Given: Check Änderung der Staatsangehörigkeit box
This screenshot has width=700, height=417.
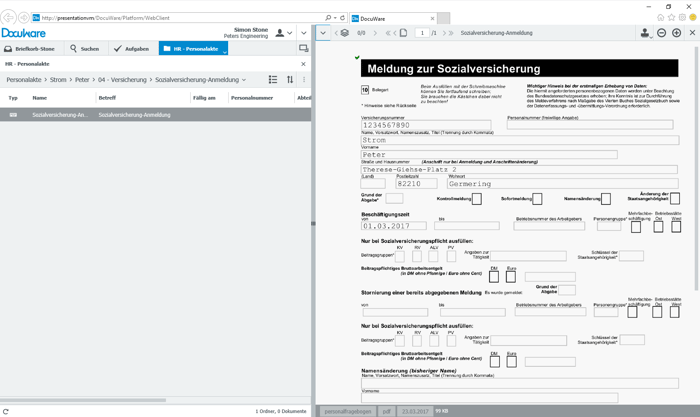Looking at the screenshot, I should [675, 199].
